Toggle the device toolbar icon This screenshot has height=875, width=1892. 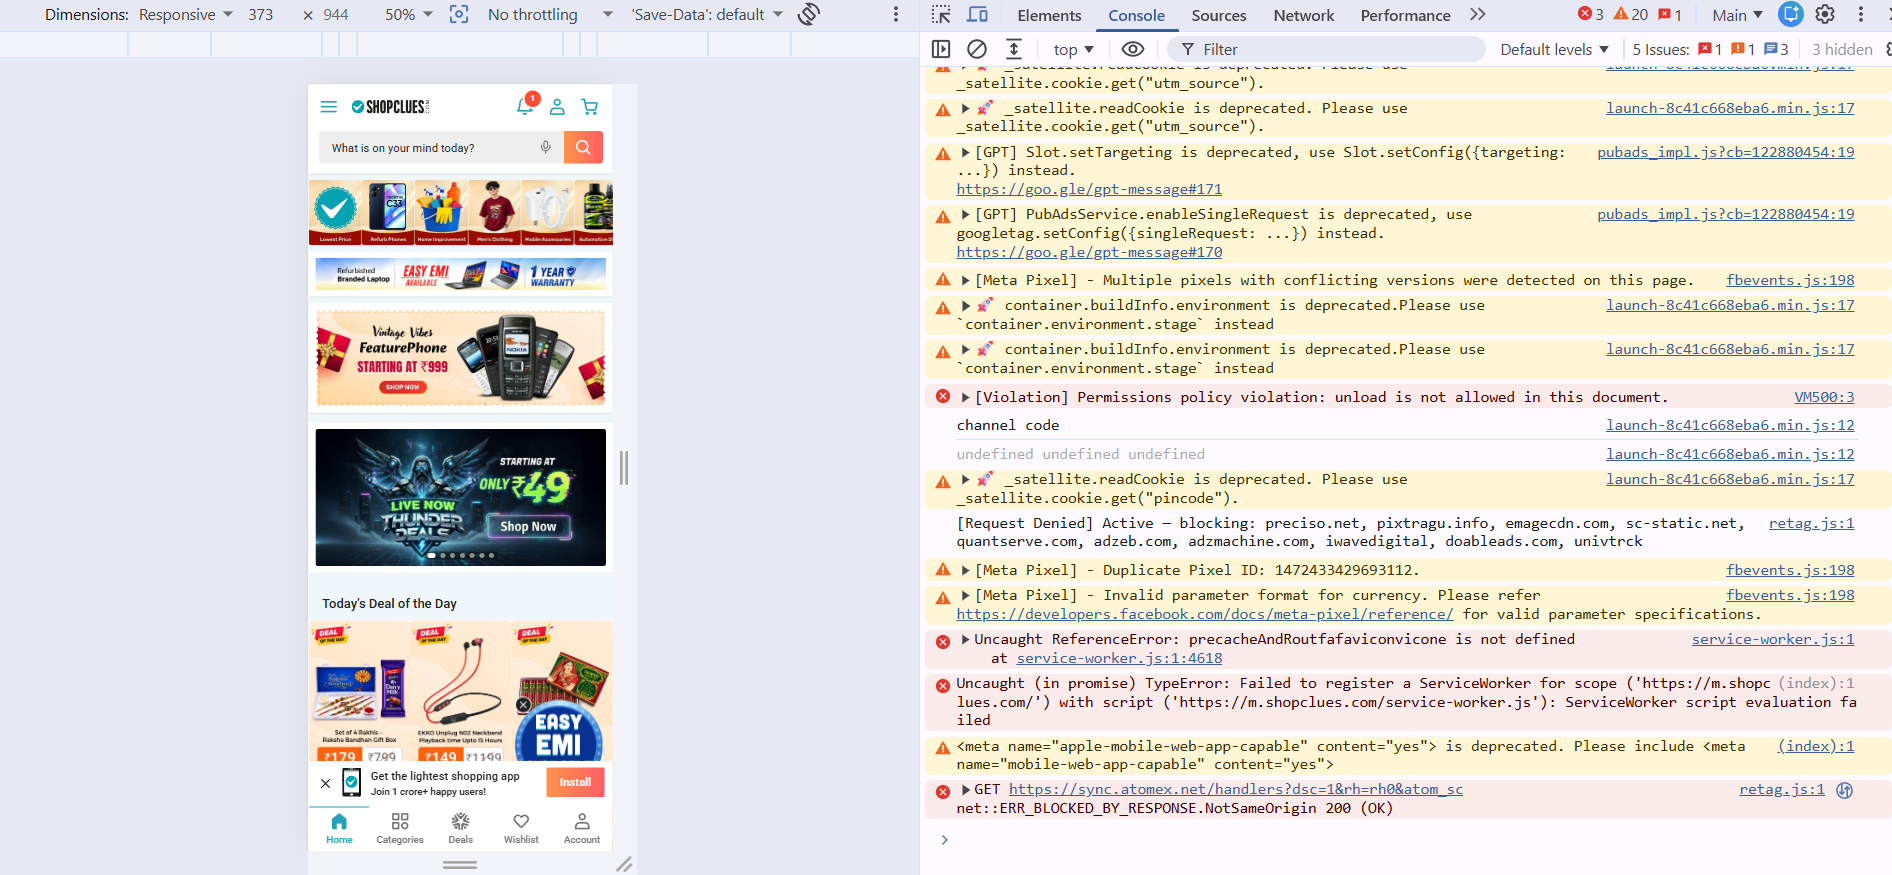977,15
